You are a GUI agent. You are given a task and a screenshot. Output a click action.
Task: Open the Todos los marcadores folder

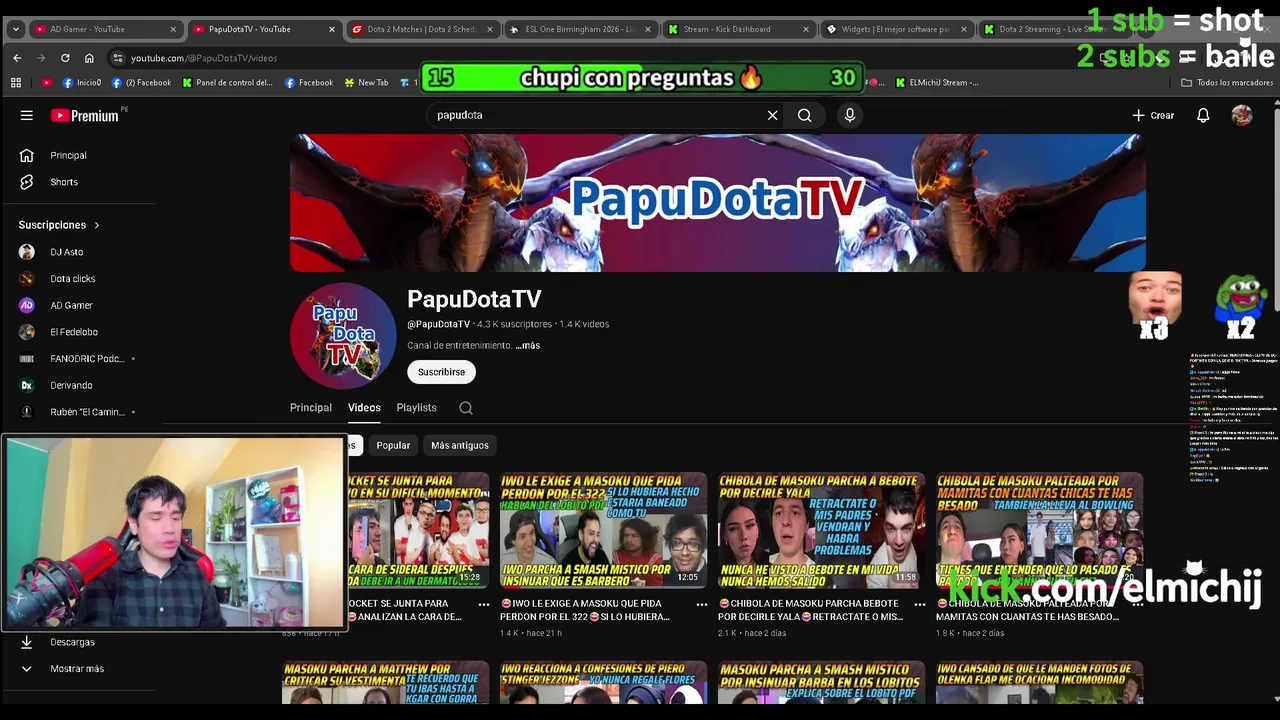[1227, 83]
